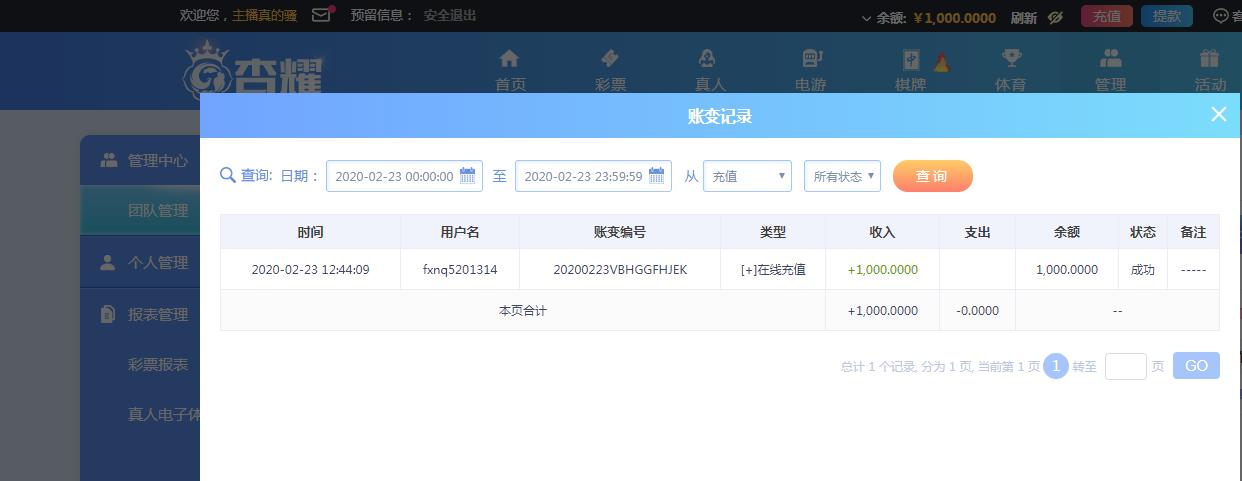Toggle balance visibility eye icon
The height and width of the screenshot is (481, 1242).
[x=1055, y=17]
